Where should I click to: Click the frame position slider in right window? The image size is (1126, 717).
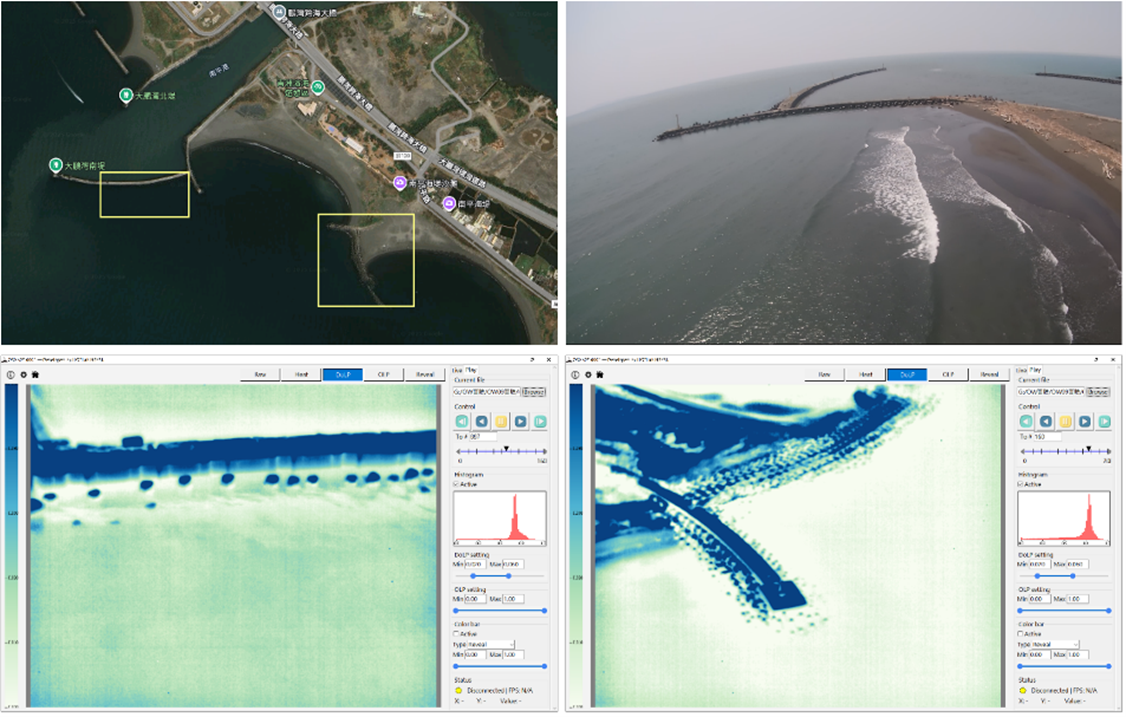(x=1064, y=451)
